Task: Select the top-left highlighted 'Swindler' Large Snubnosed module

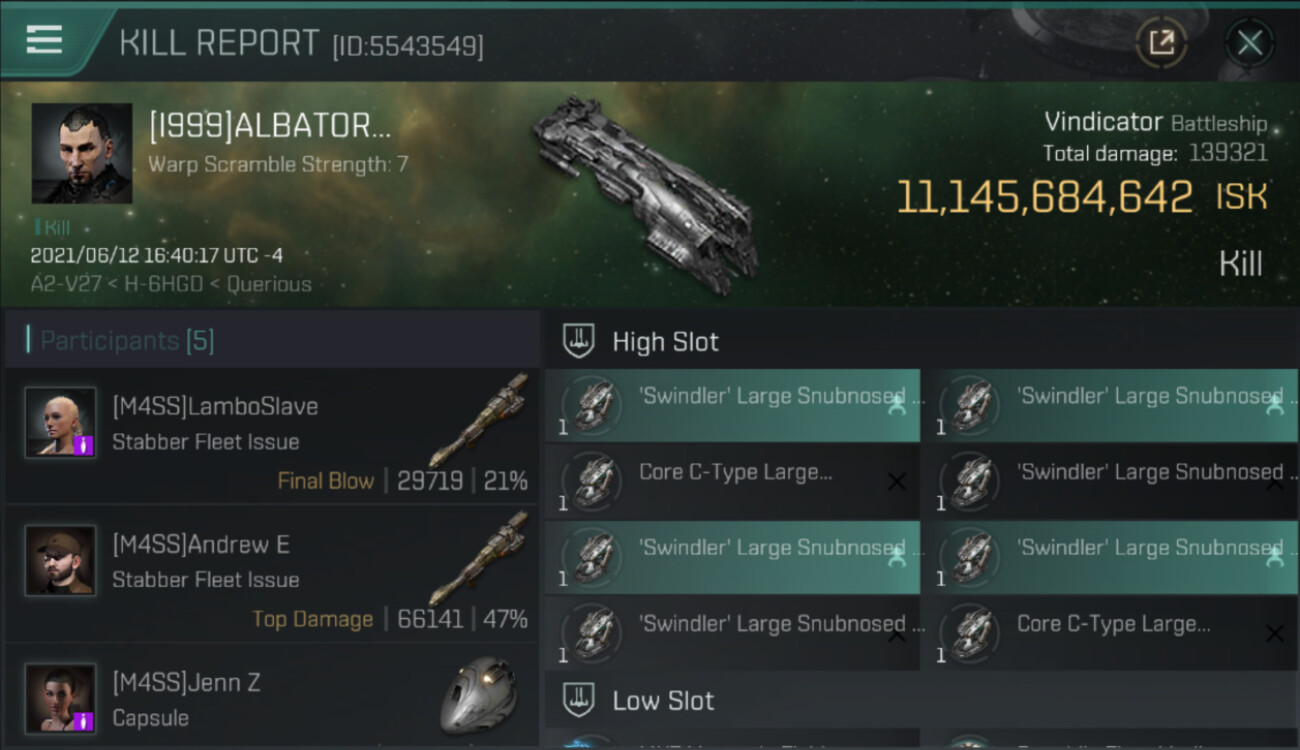Action: pos(732,405)
